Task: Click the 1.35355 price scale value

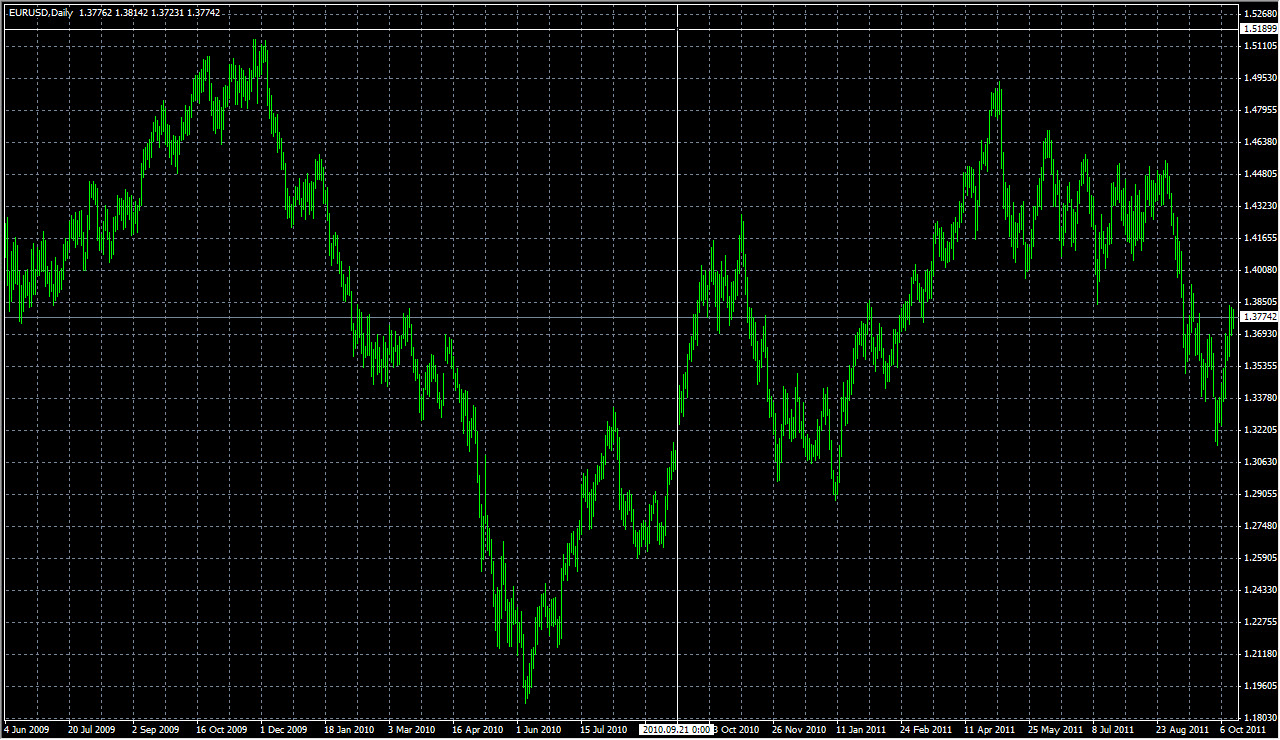Action: [x=1261, y=366]
